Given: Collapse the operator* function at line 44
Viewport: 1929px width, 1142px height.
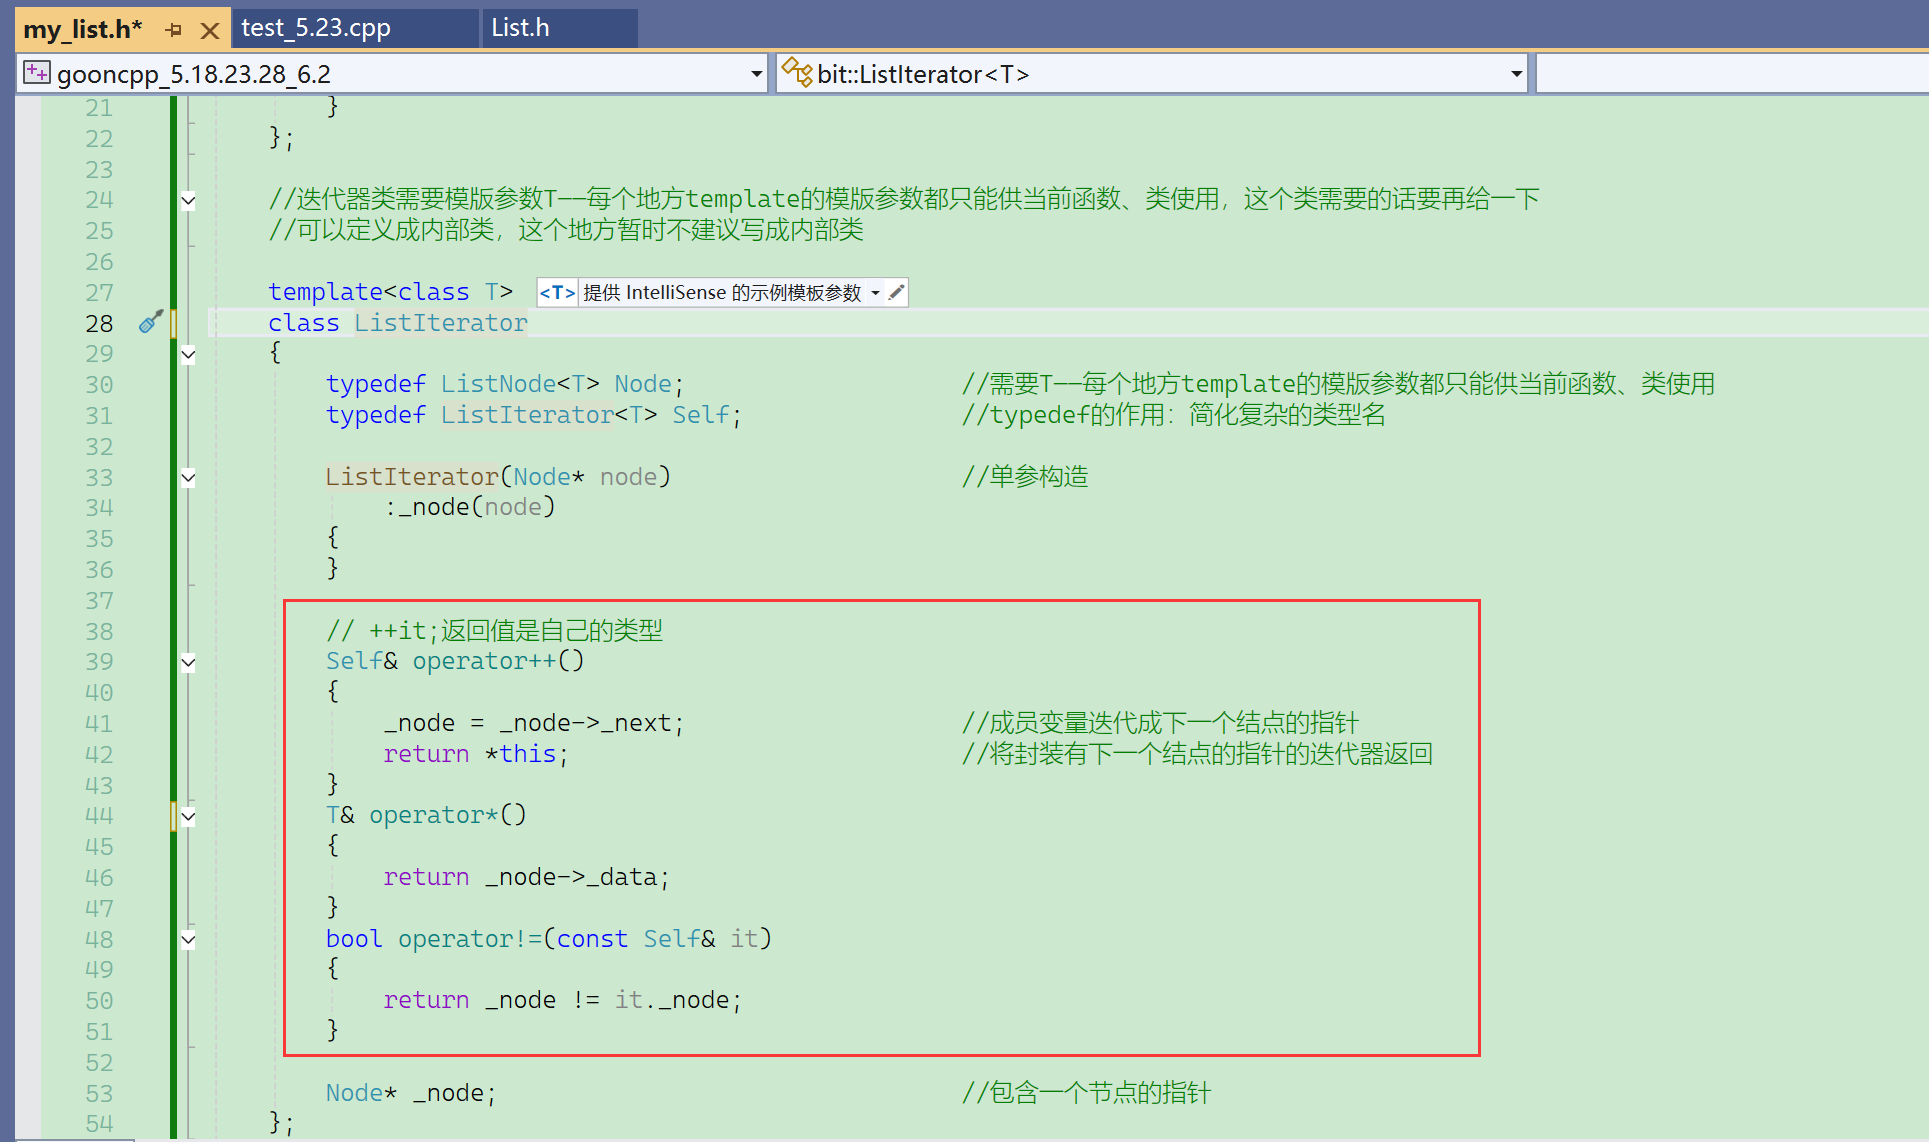Looking at the screenshot, I should (x=188, y=816).
